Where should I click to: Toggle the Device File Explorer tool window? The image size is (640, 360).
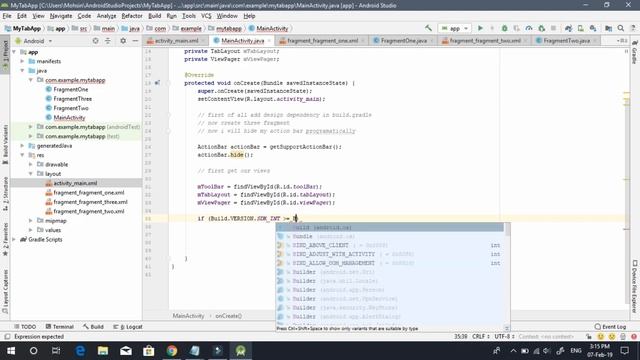tap(635, 287)
